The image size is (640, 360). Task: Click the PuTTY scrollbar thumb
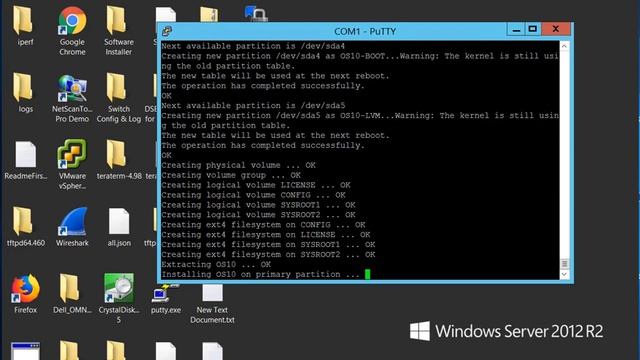pos(564,264)
